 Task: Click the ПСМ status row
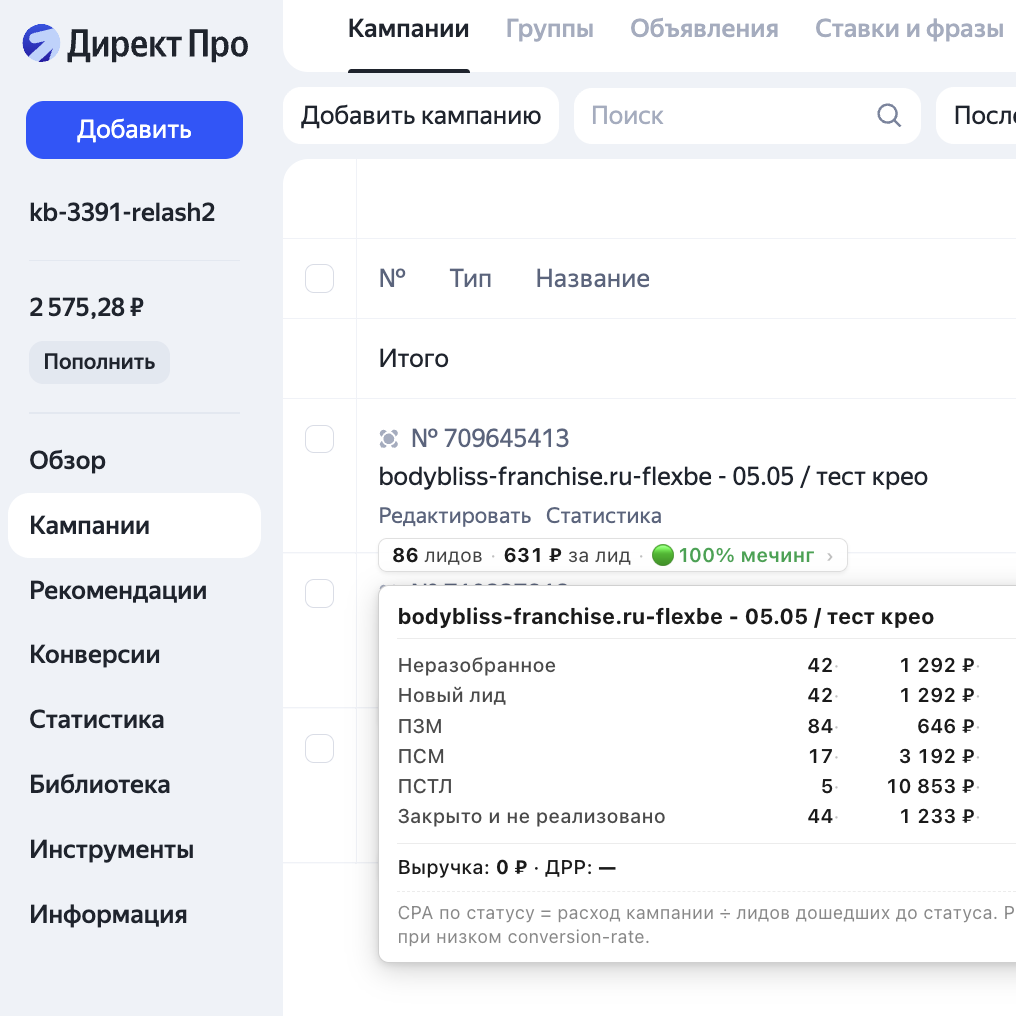tap(687, 756)
